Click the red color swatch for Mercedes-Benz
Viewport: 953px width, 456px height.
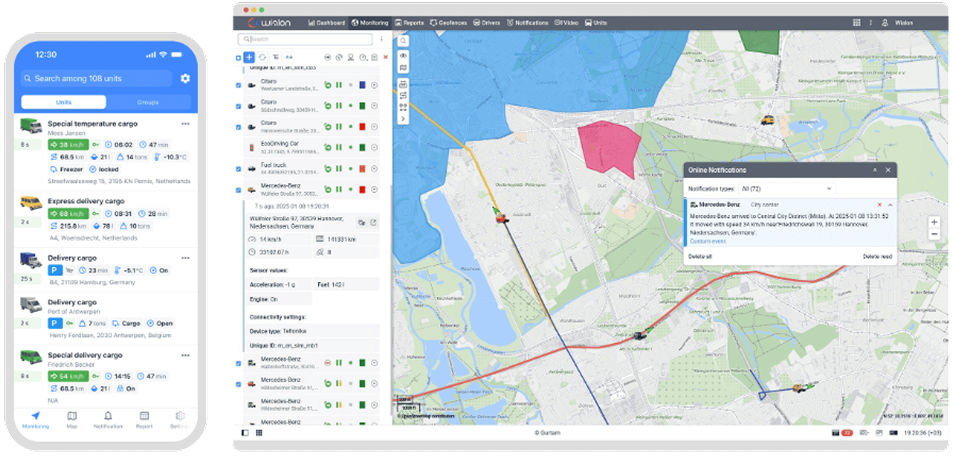click(360, 188)
